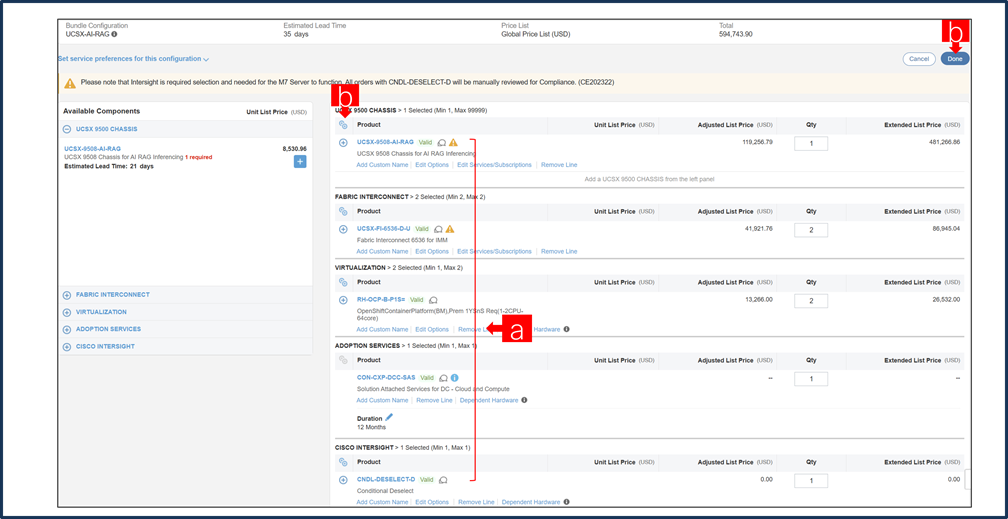Click the yellow warning icon in notice banner
This screenshot has height=519, width=1008.
tap(69, 83)
